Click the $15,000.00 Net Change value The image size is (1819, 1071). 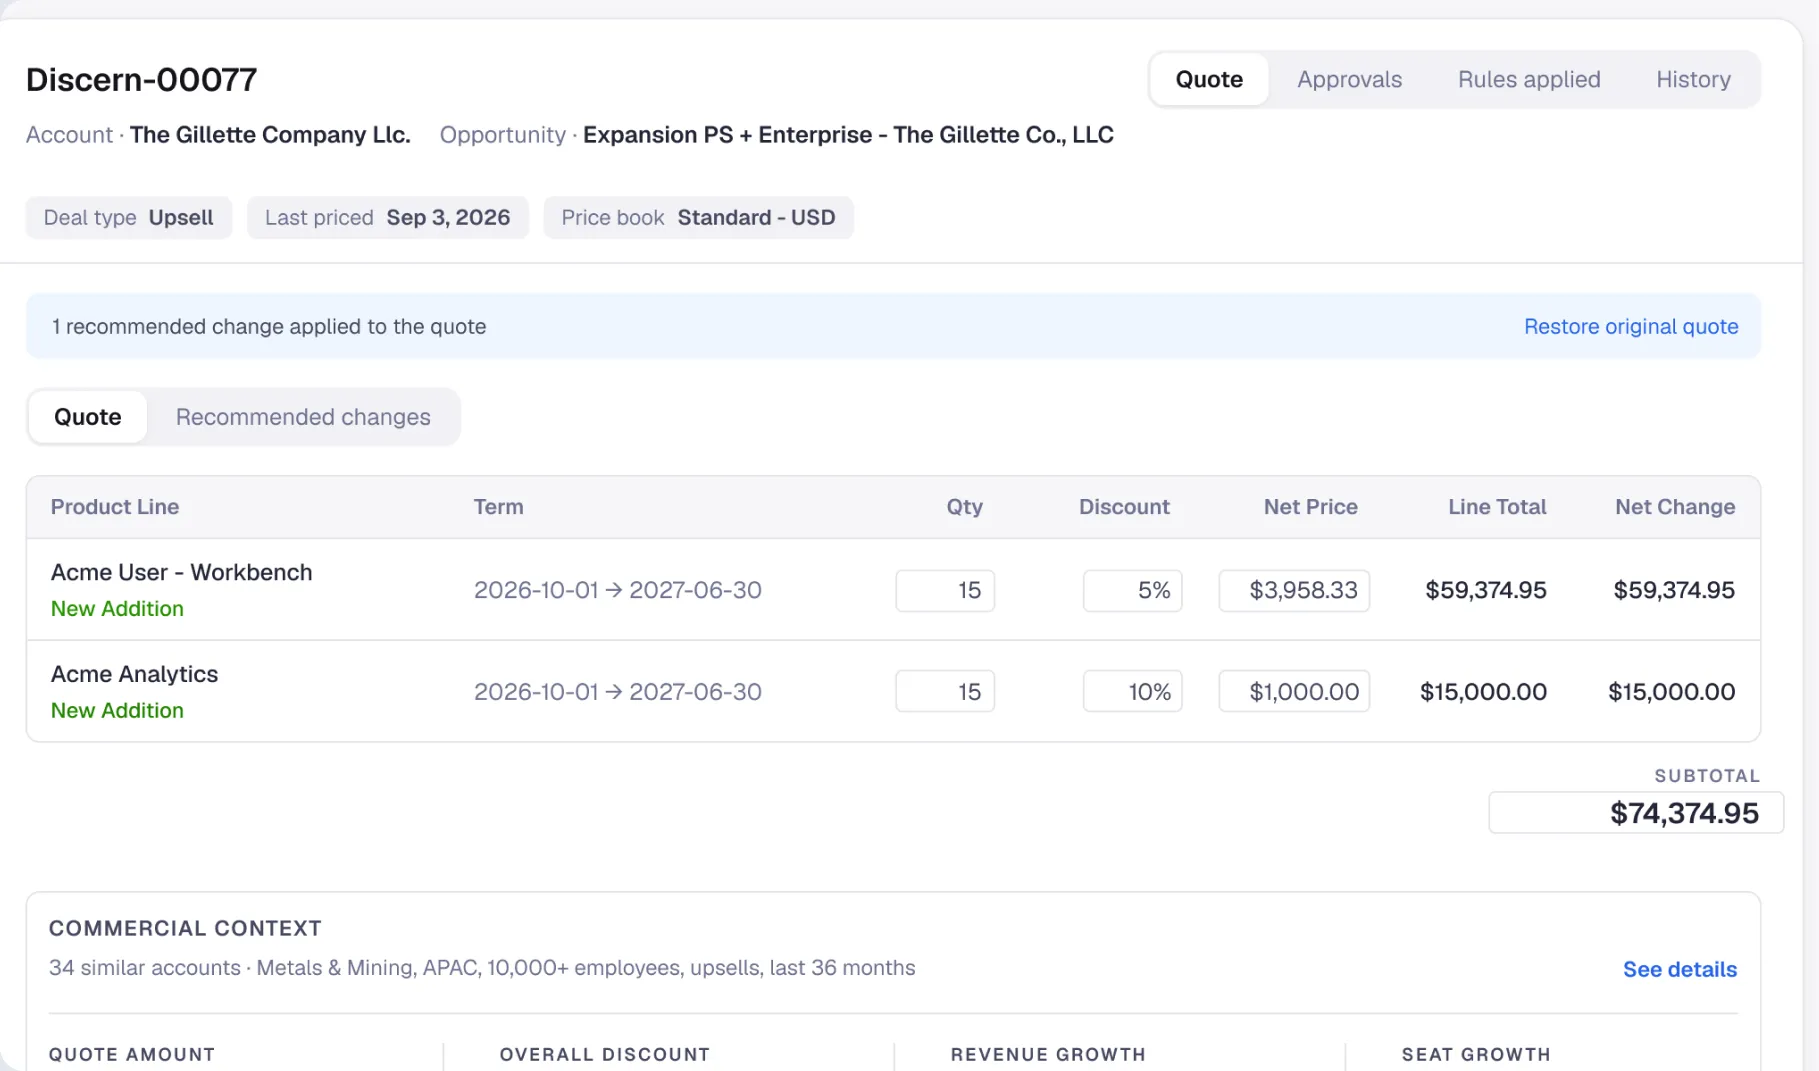(1671, 691)
